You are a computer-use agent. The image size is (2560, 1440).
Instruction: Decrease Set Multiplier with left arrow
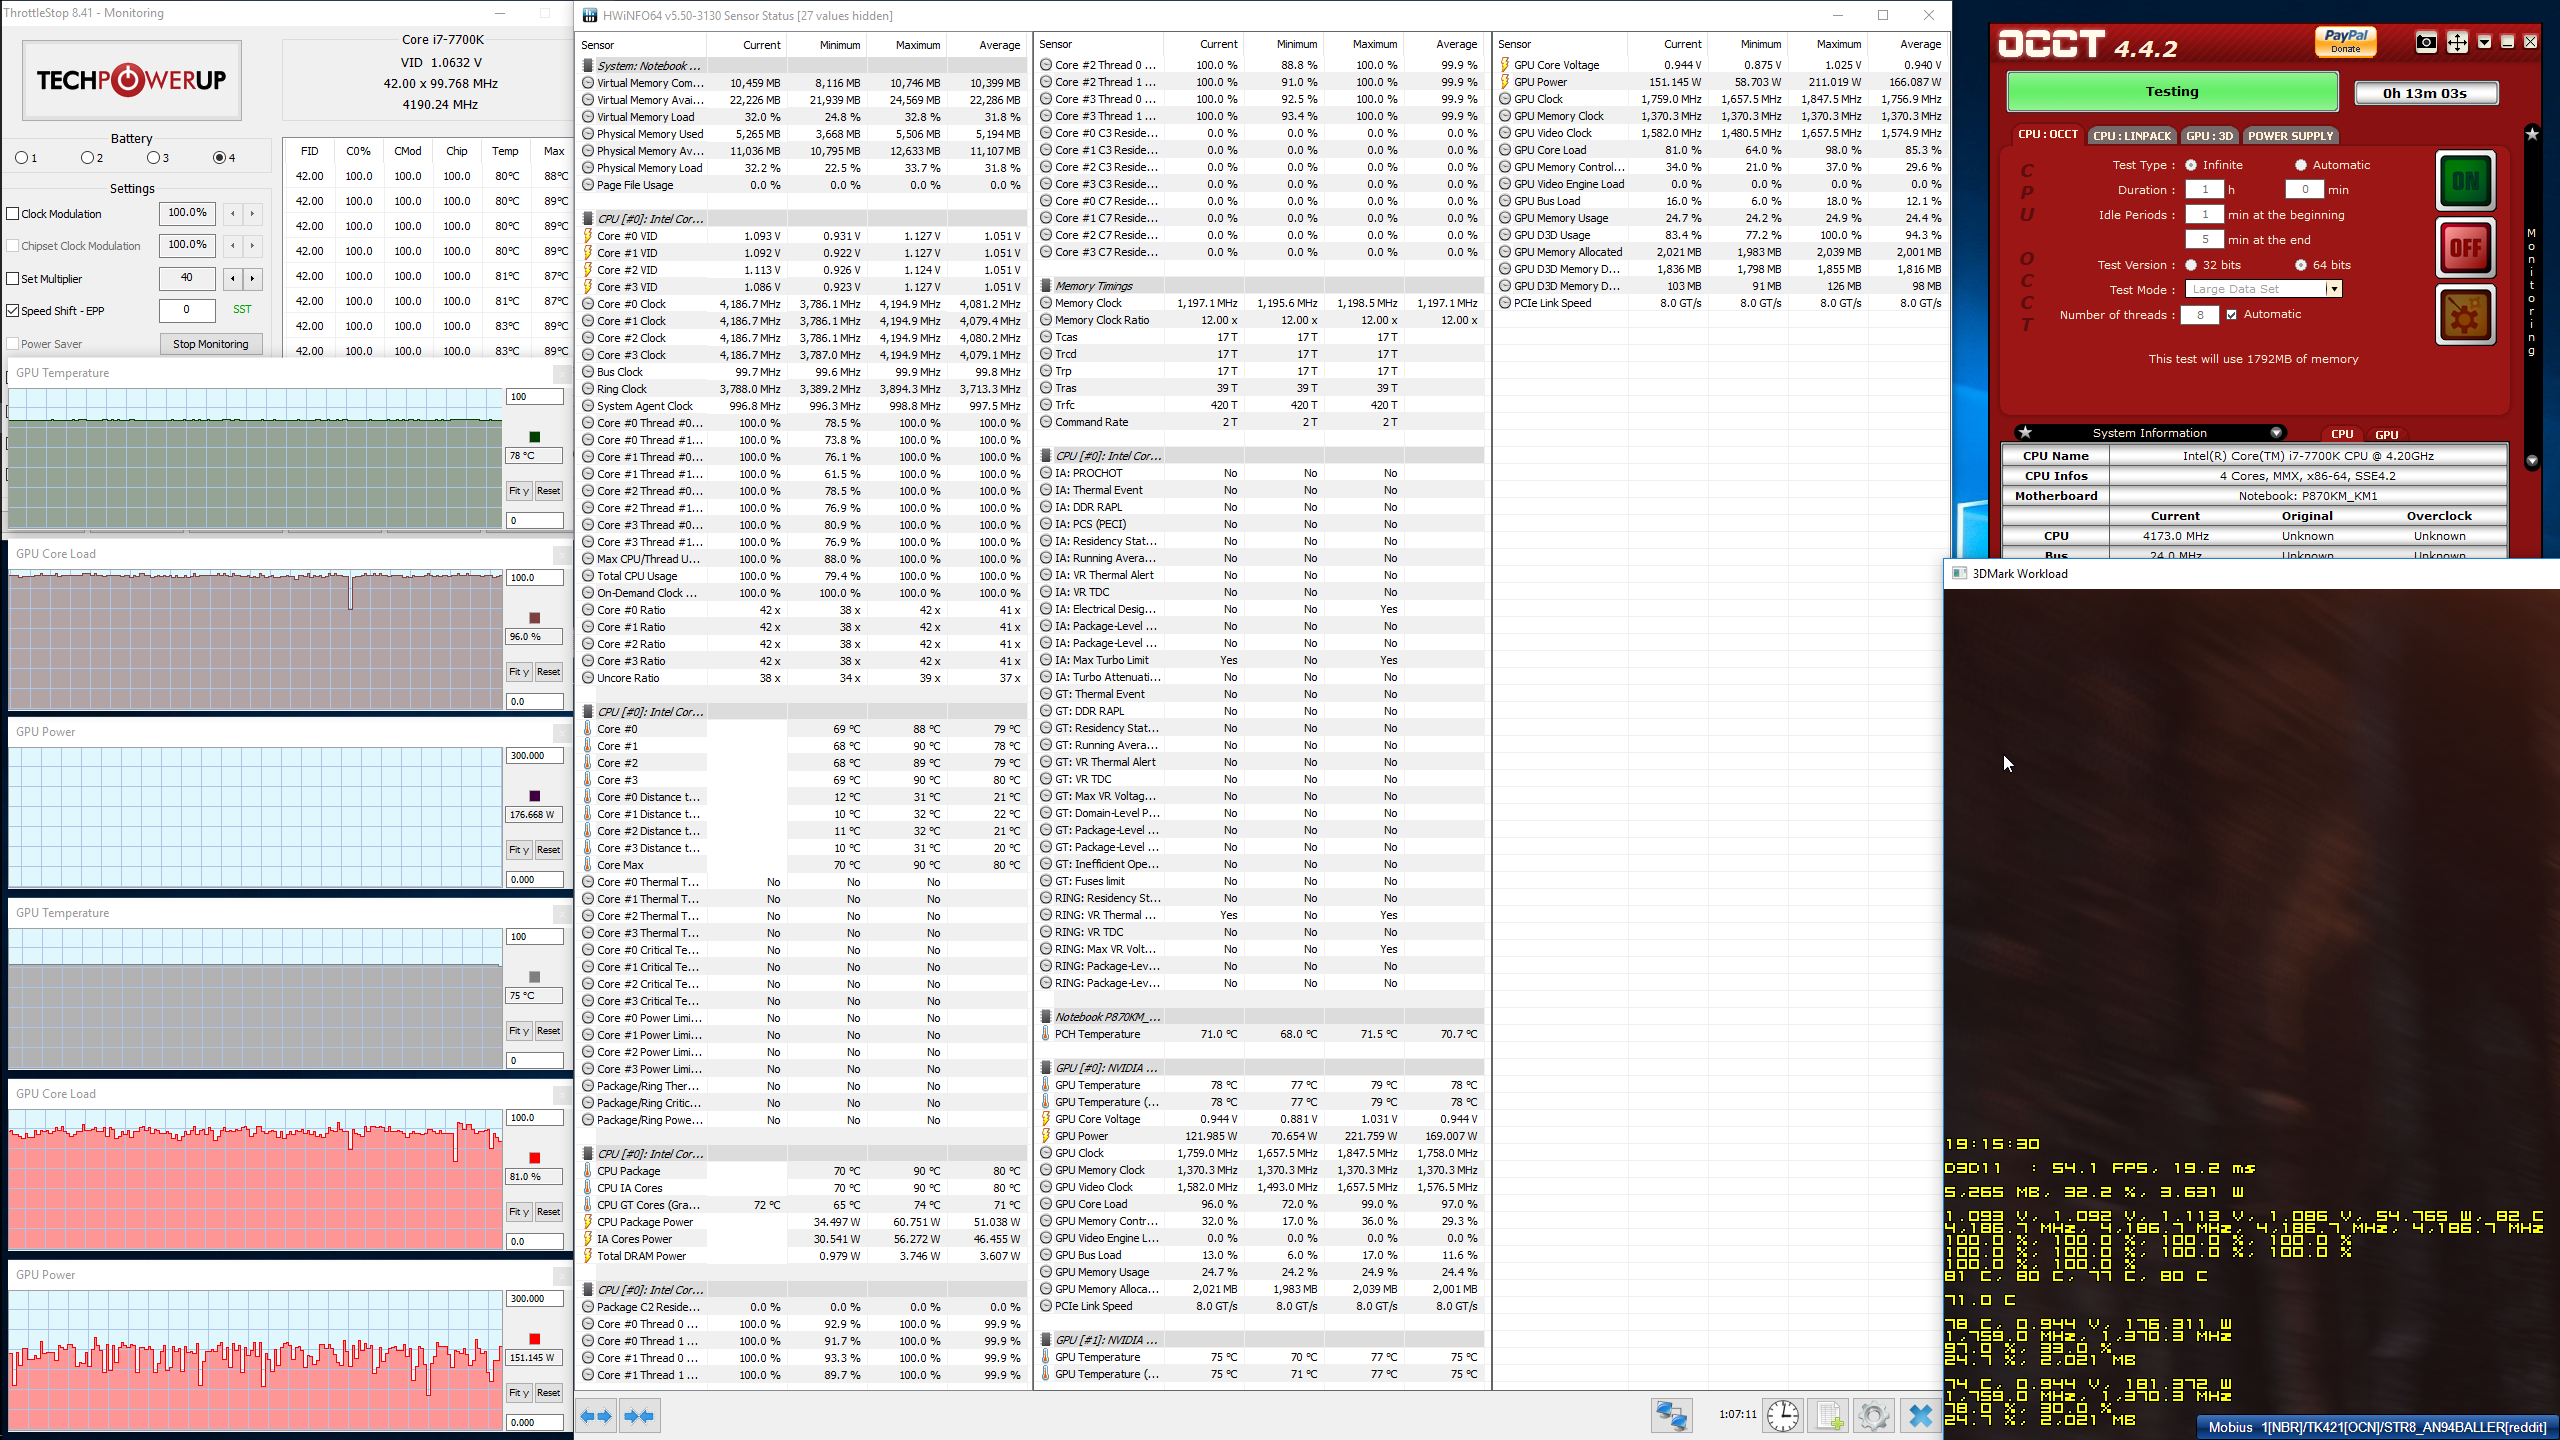click(233, 279)
